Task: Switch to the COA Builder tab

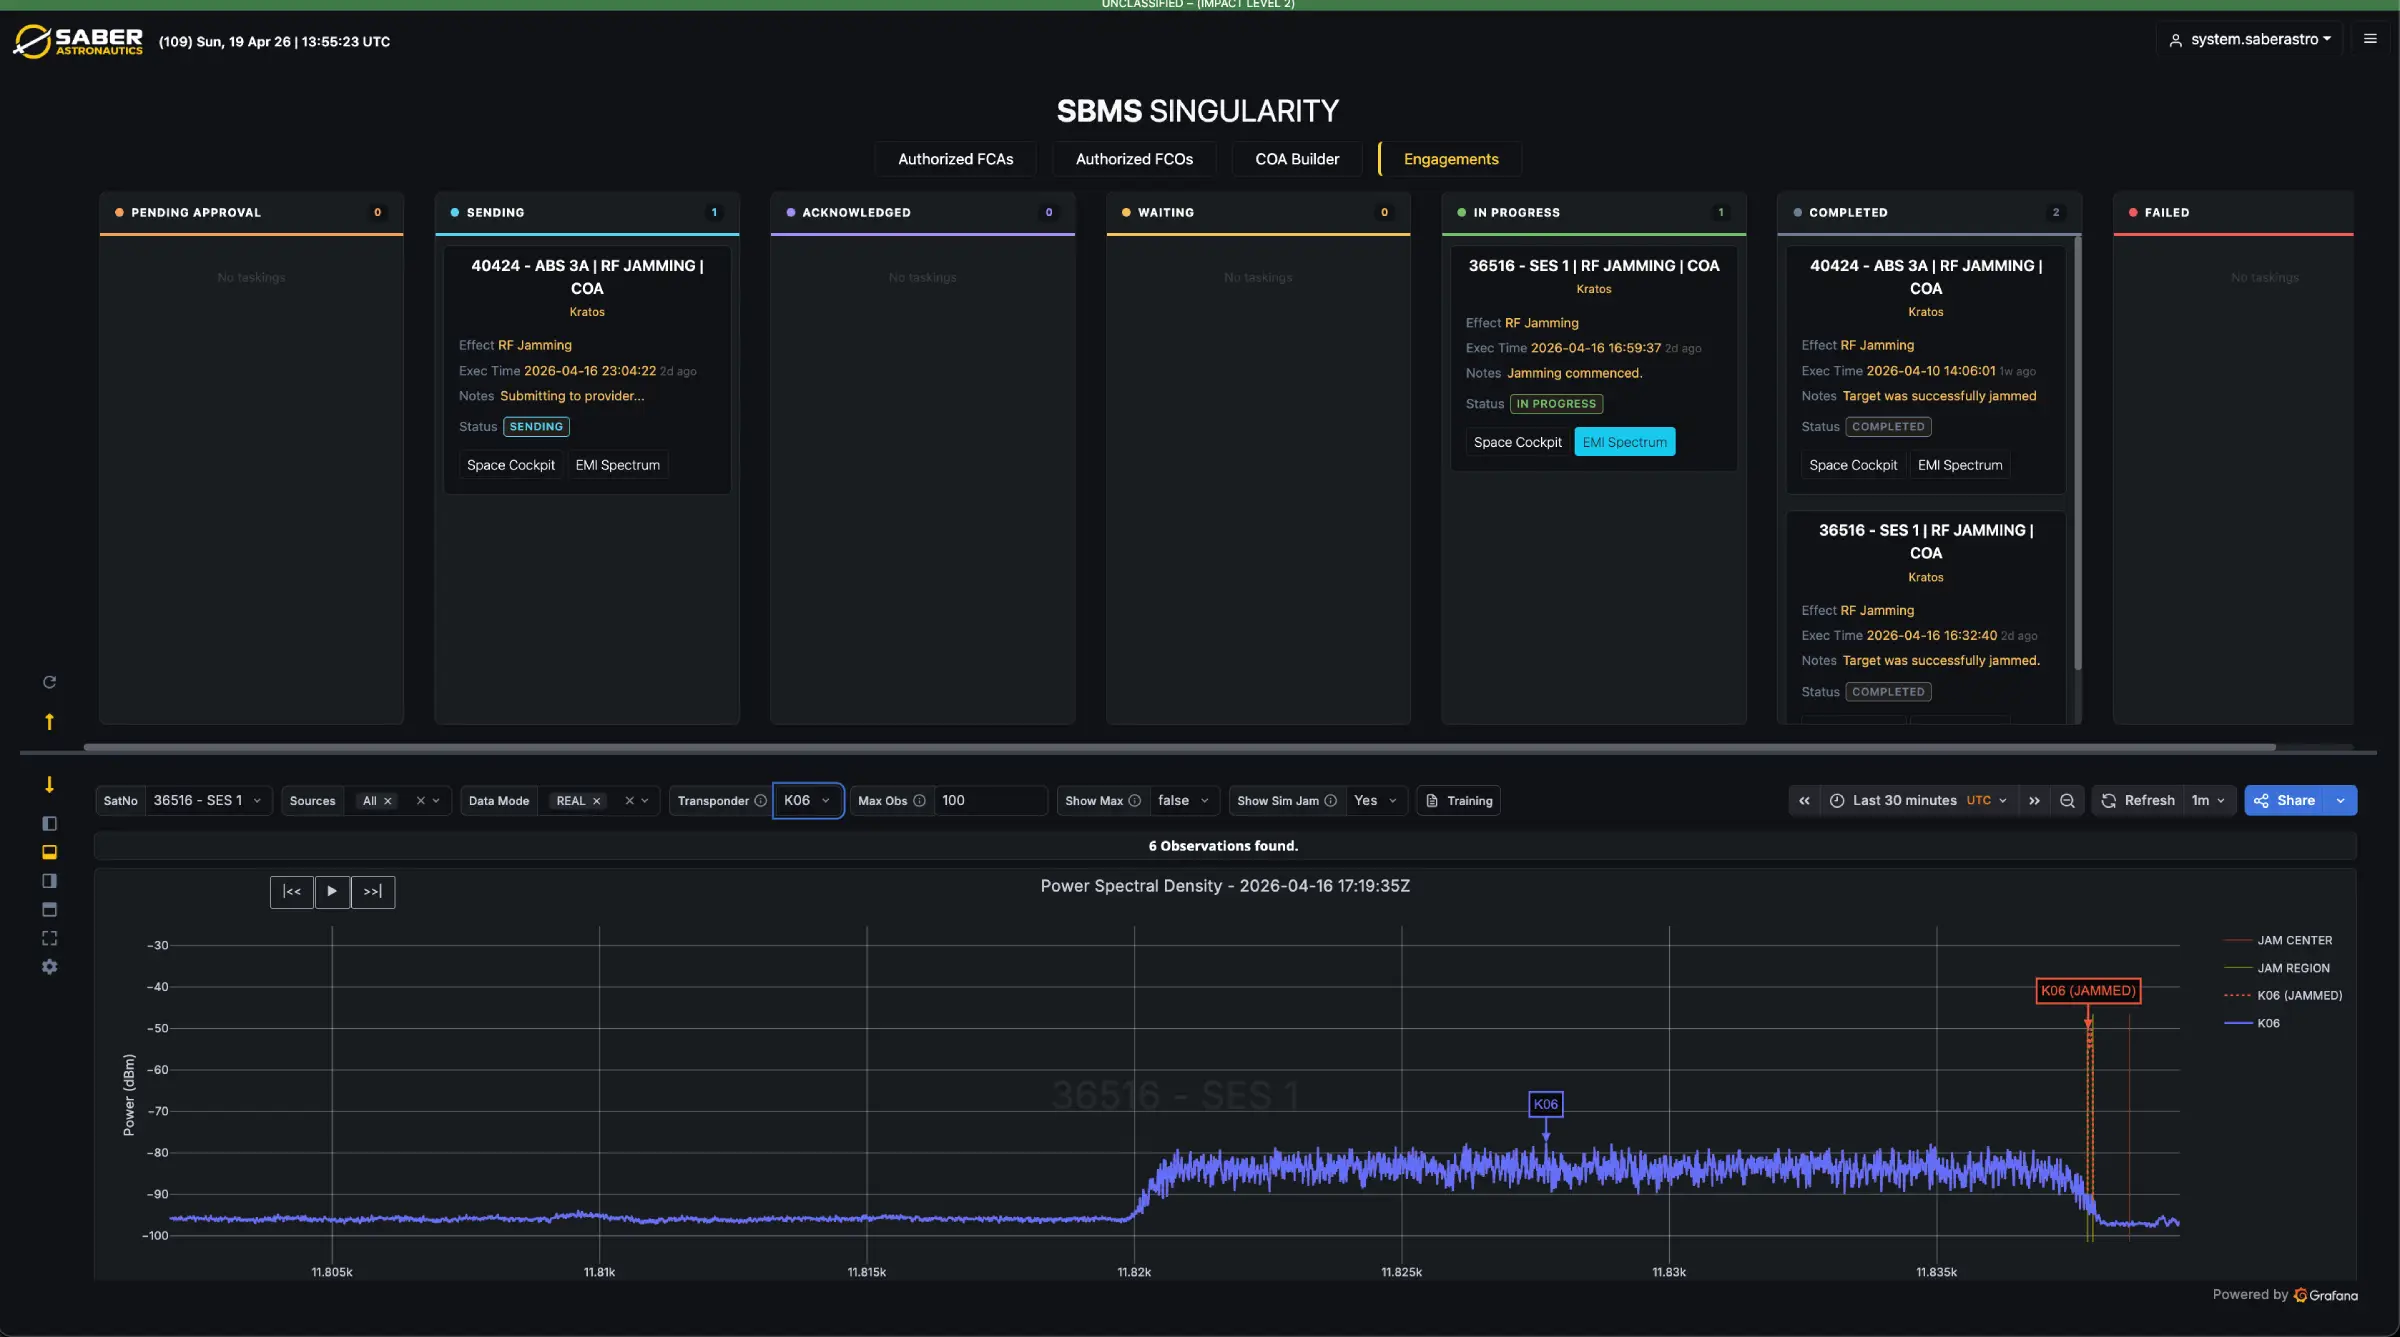Action: tap(1297, 159)
